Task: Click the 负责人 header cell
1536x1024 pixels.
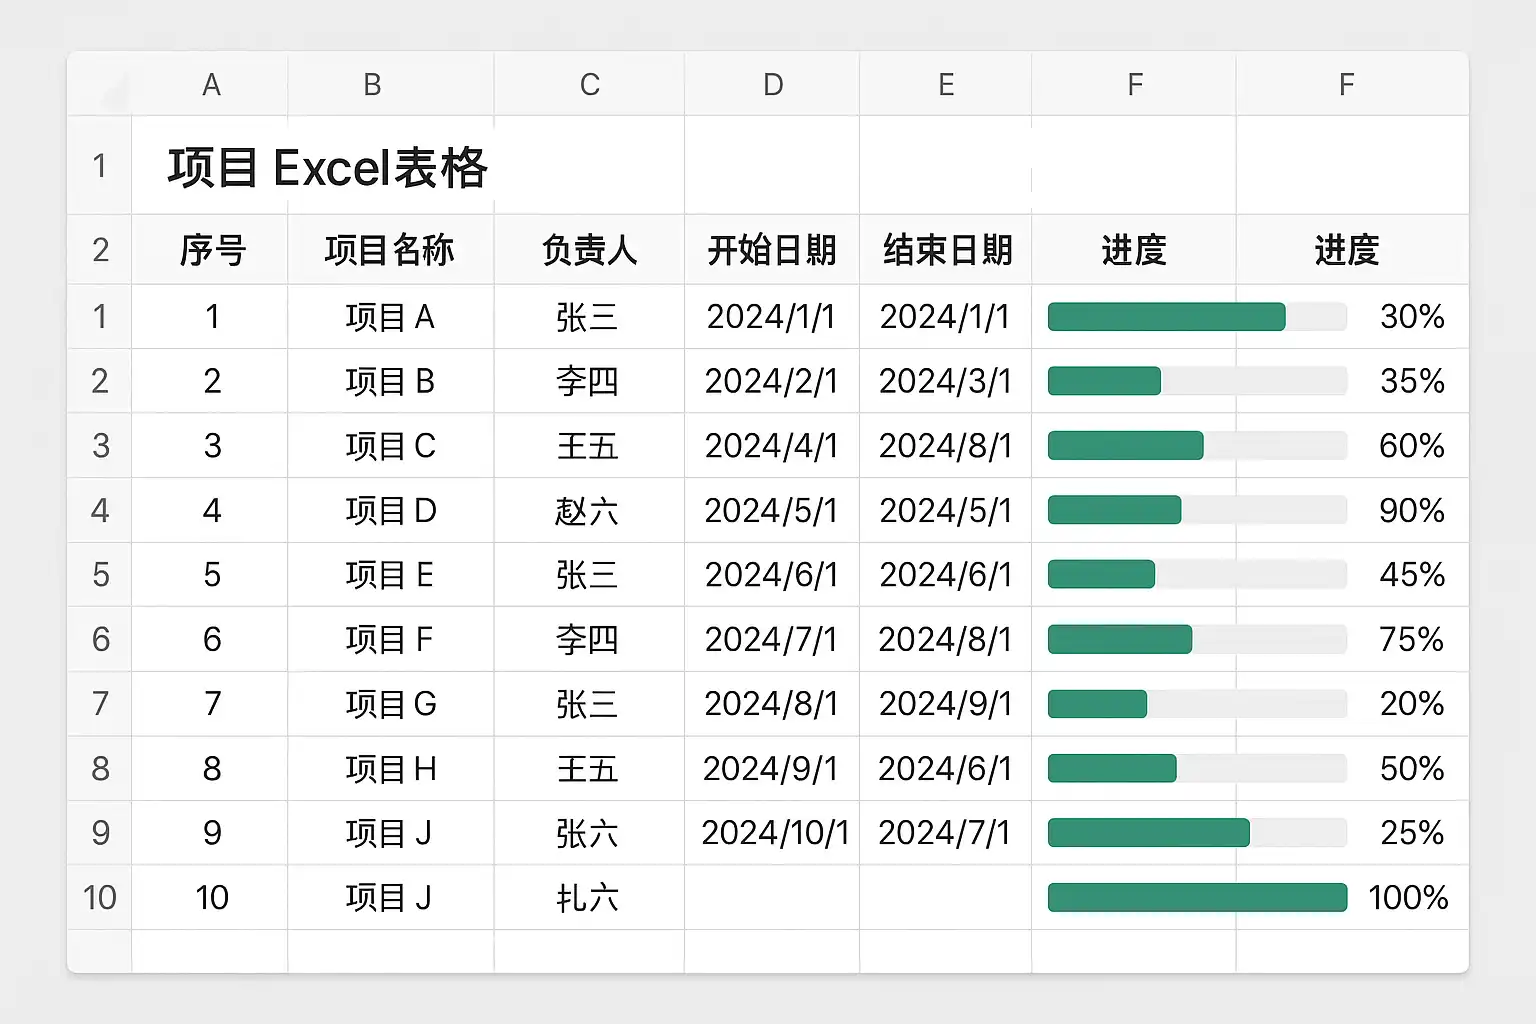Action: pos(590,250)
